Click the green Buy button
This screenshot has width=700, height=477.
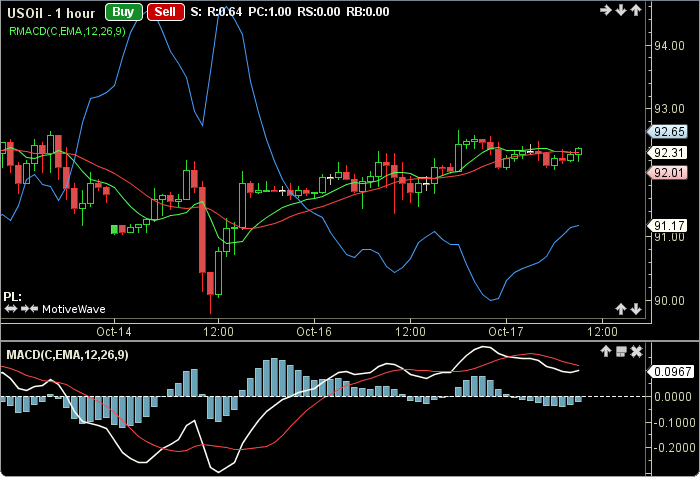point(124,12)
